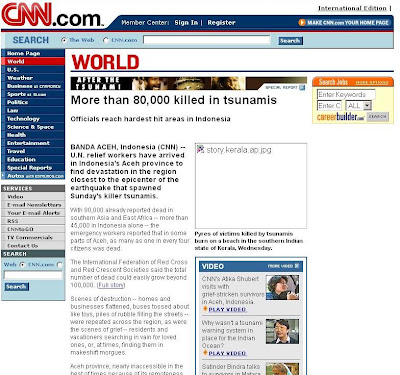Select Web radio in sidebar search
Image resolution: width=400 pixels, height=375 pixels.
22,265
